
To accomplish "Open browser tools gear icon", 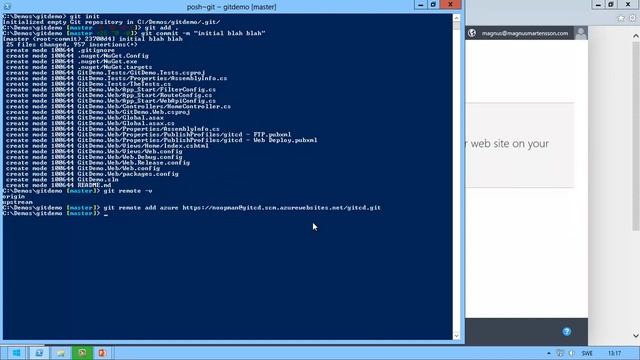I will pyautogui.click(x=633, y=18).
